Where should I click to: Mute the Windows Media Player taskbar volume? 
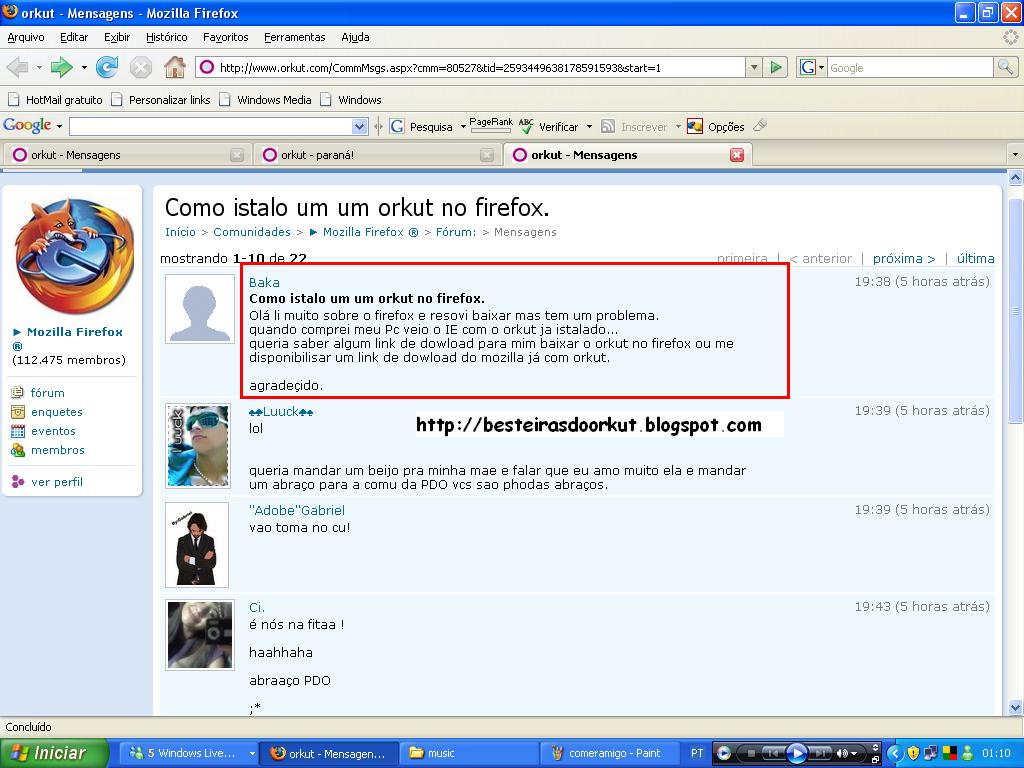[843, 753]
